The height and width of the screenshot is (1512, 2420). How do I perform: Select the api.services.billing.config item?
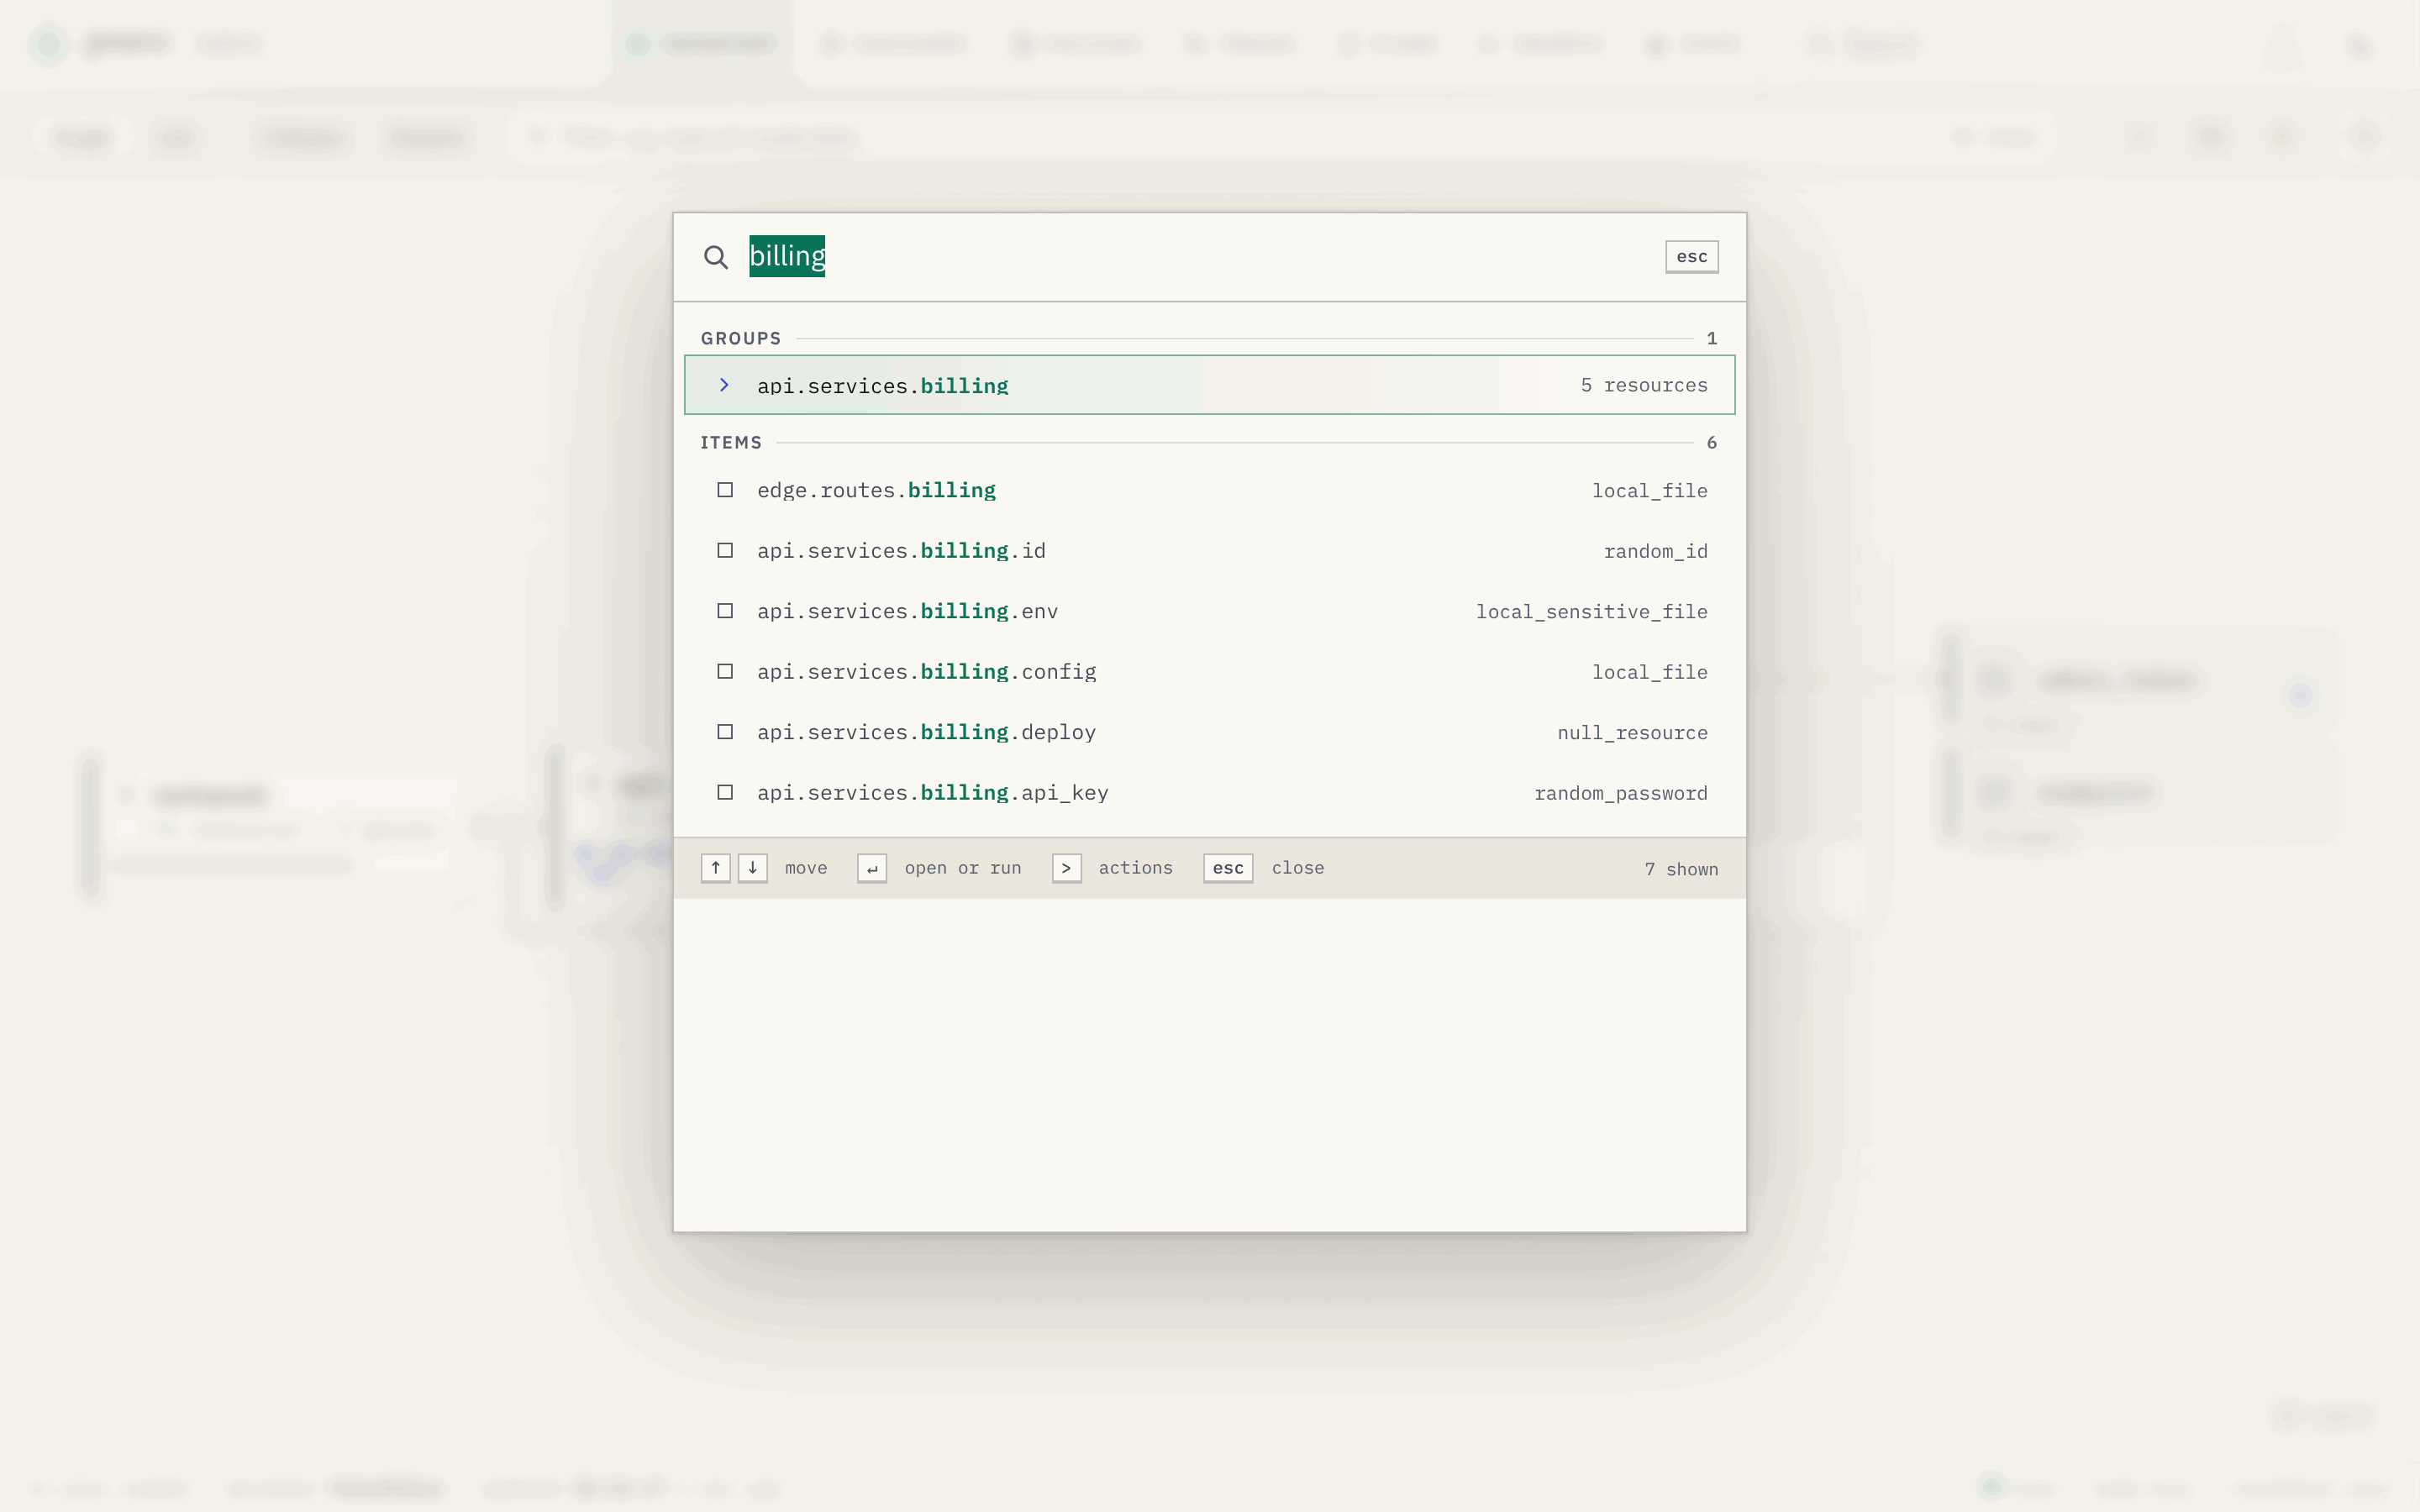click(1209, 672)
